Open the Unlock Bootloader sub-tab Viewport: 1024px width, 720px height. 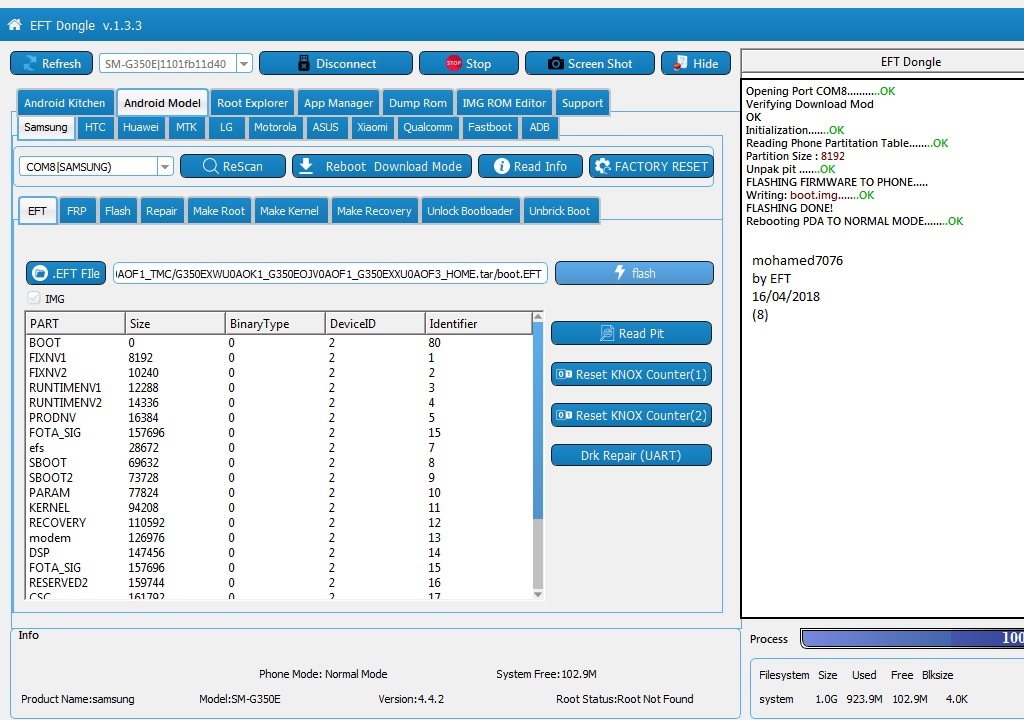click(470, 210)
